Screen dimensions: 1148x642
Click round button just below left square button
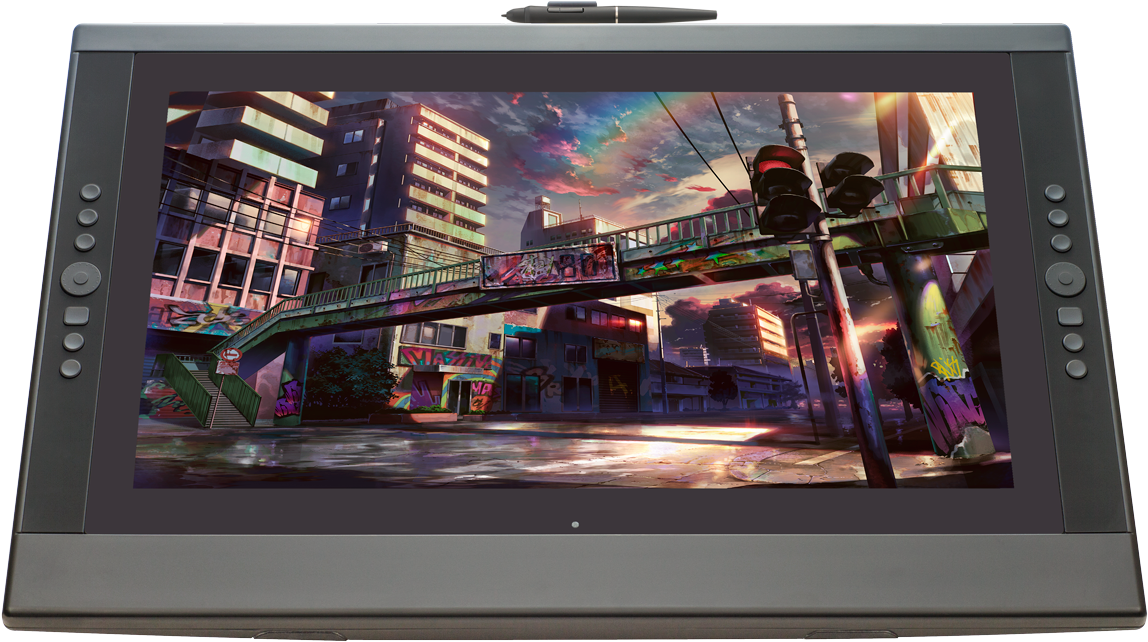coord(73,341)
